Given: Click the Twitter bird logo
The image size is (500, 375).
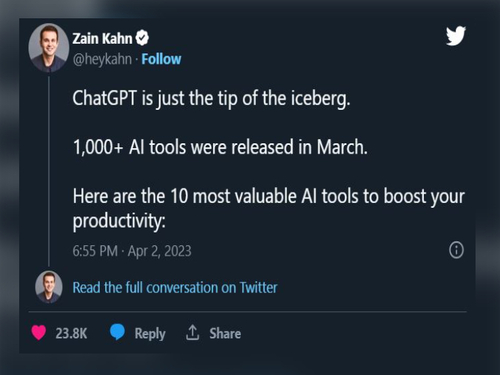Looking at the screenshot, I should click(x=456, y=36).
